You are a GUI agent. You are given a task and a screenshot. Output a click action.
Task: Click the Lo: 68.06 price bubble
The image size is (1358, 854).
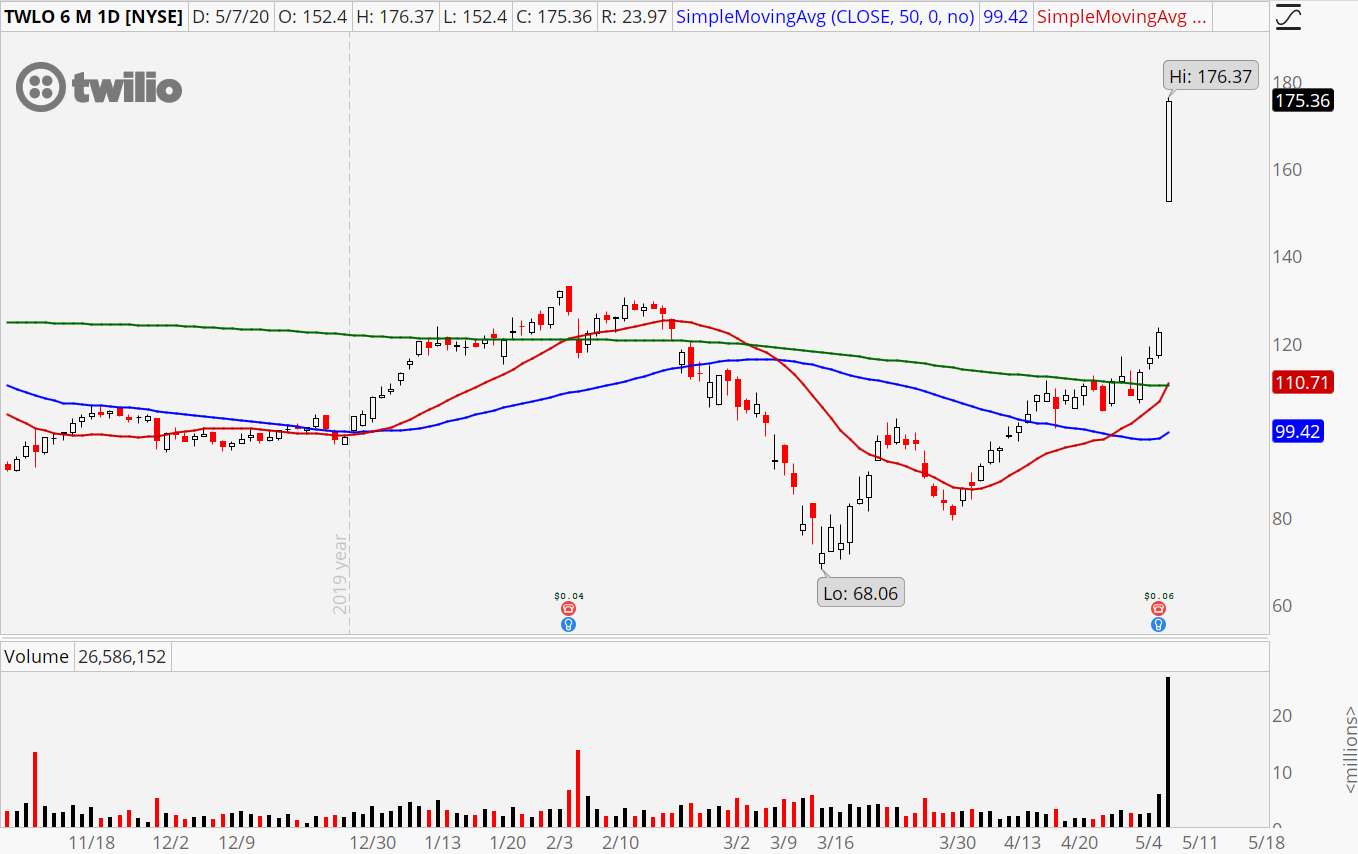(860, 593)
